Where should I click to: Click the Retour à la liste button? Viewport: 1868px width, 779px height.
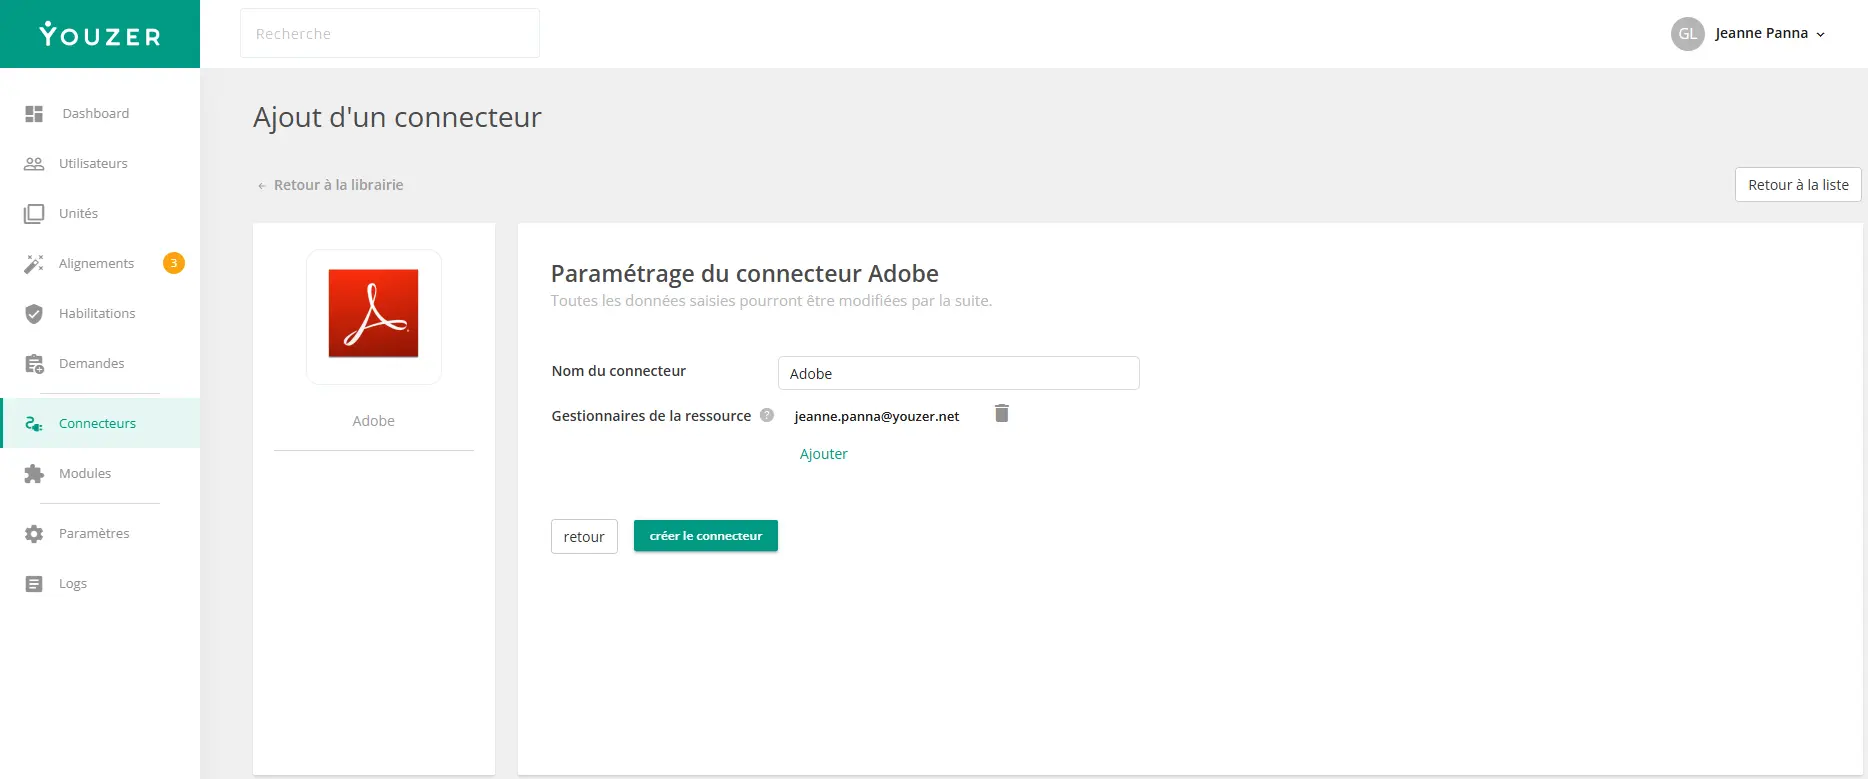pyautogui.click(x=1798, y=185)
